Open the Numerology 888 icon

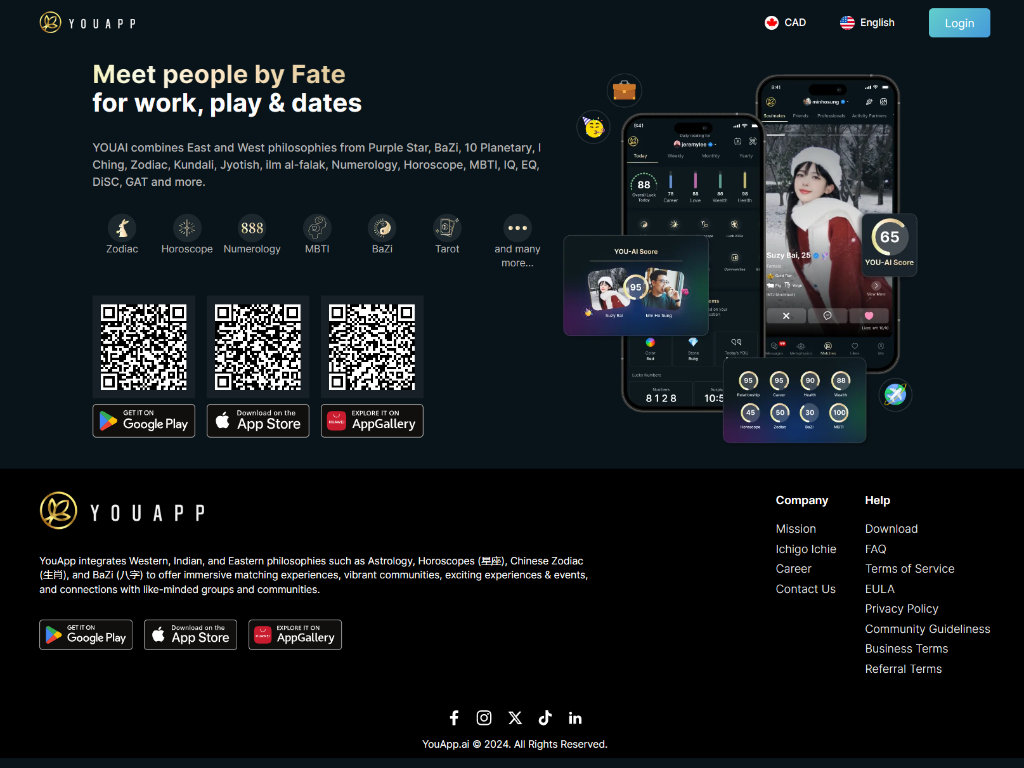[x=252, y=228]
